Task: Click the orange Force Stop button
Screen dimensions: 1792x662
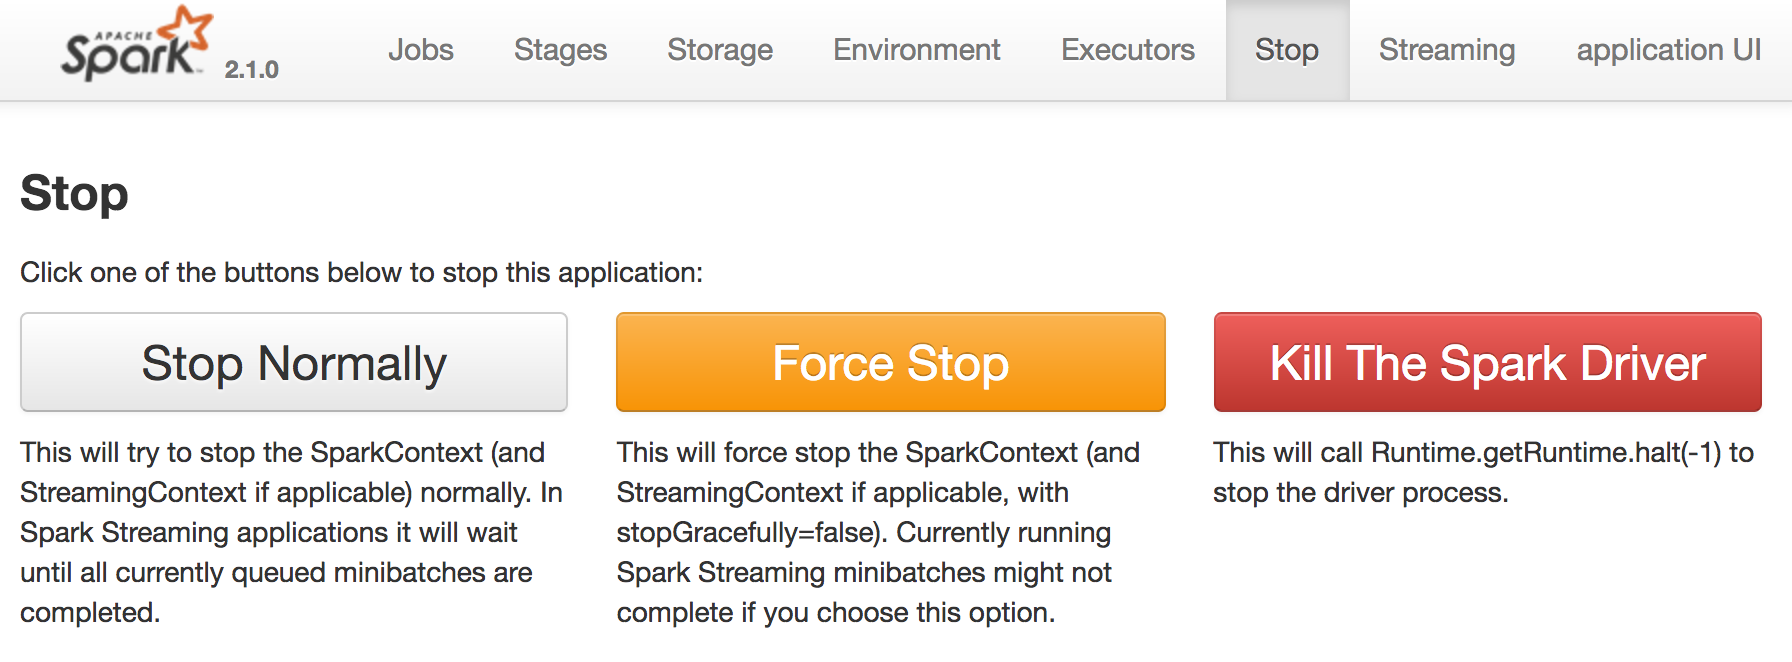Action: click(x=890, y=362)
